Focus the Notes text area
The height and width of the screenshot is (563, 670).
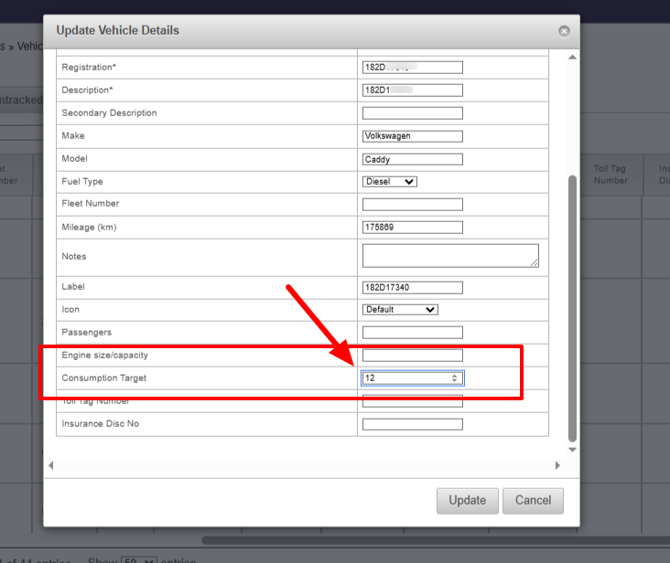[450, 256]
